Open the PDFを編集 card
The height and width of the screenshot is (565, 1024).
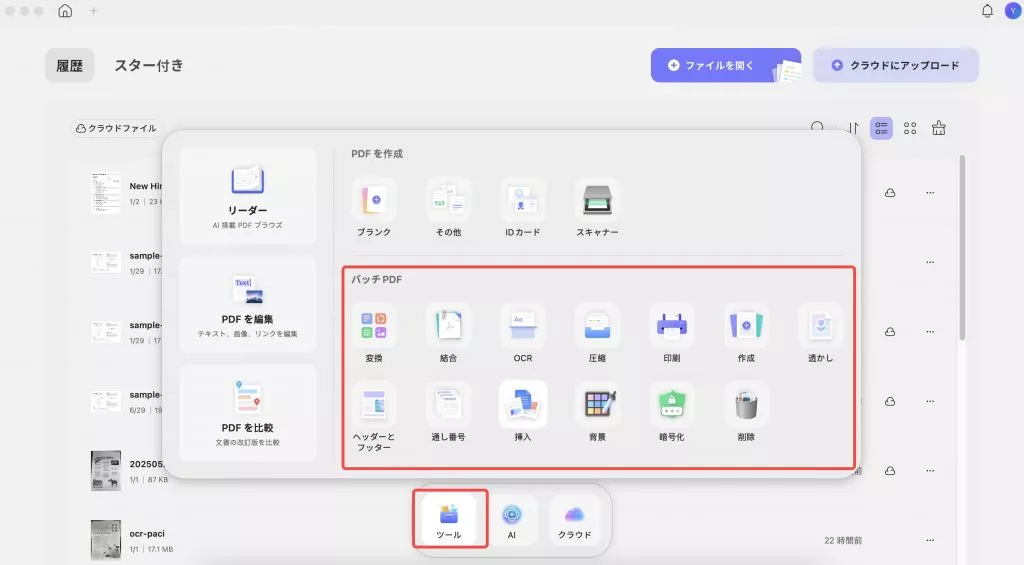point(248,305)
